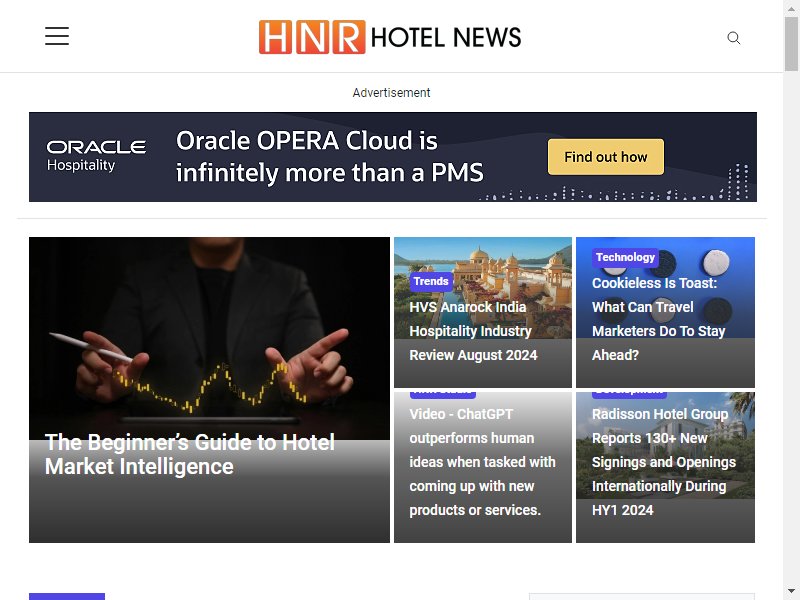Open The Beginner's Guide to Hotel Market Intelligence
This screenshot has width=800, height=600.
190,454
